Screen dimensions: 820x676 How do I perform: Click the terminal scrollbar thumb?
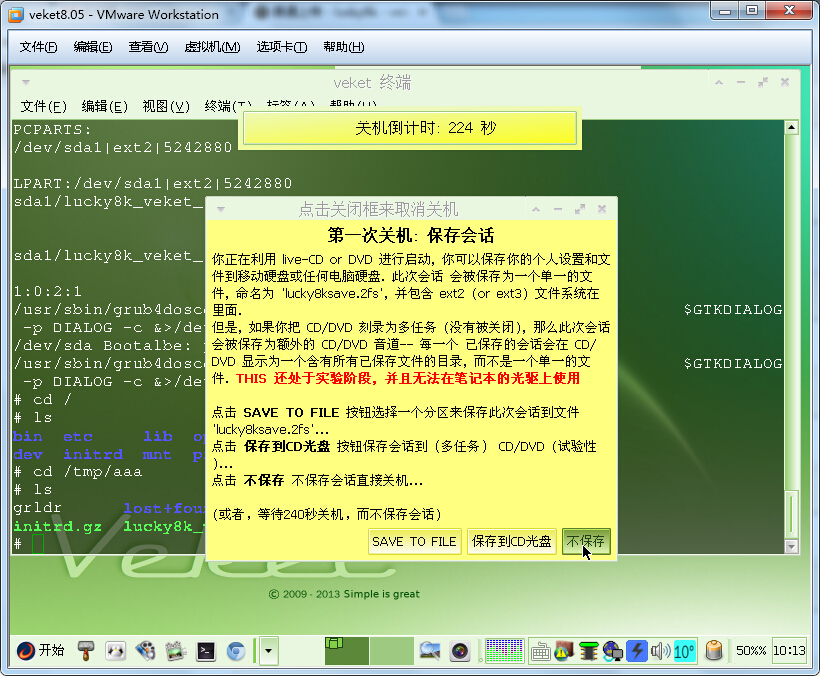[791, 514]
